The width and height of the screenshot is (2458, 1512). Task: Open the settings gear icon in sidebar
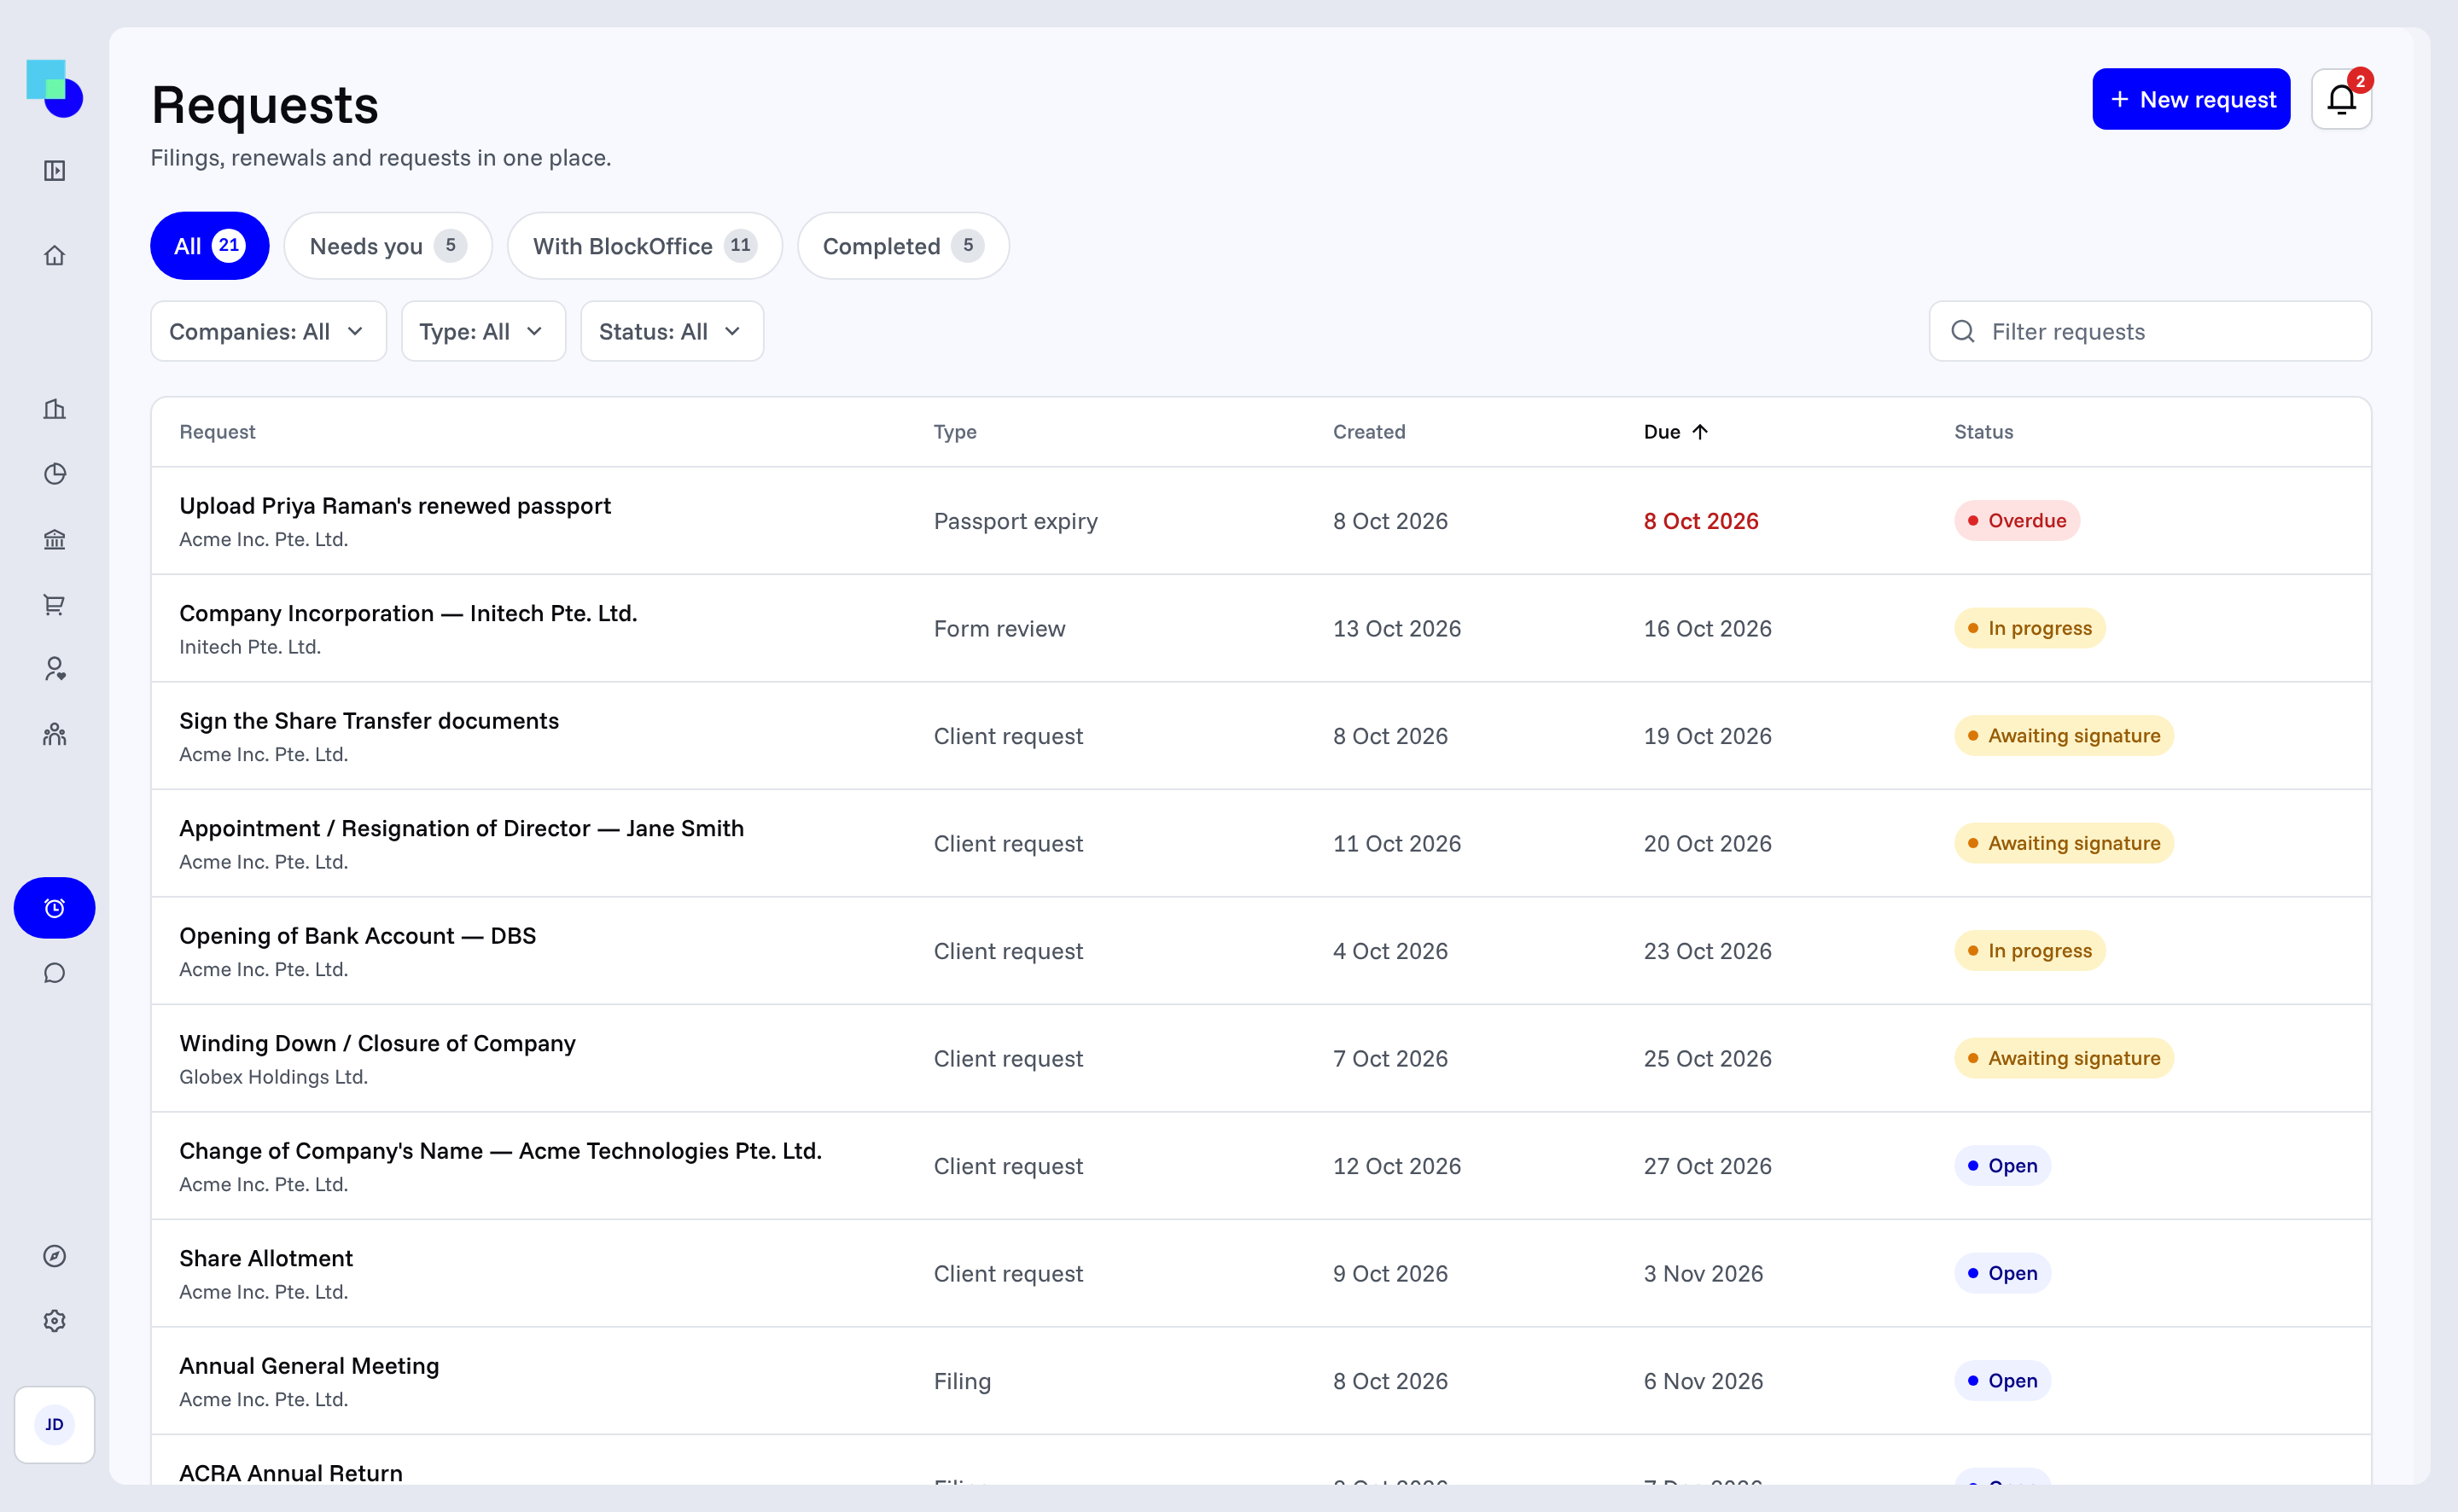[55, 1321]
